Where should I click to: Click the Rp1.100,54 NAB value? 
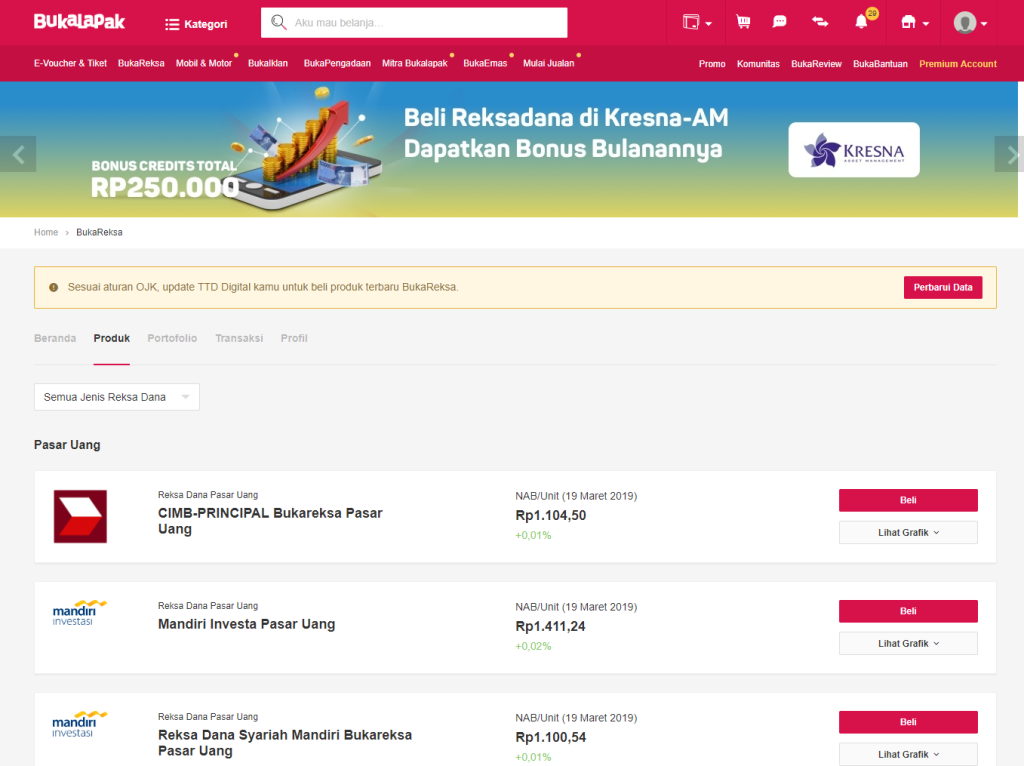(x=551, y=737)
